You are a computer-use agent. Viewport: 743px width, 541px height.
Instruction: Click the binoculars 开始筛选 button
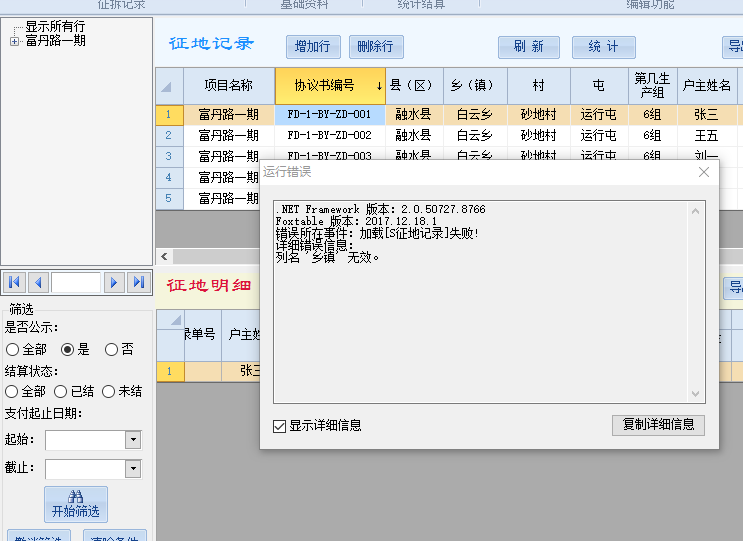[76, 503]
